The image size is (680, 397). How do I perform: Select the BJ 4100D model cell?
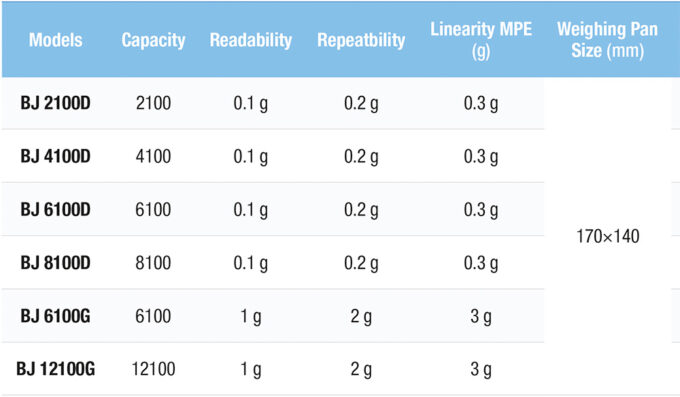pos(56,157)
